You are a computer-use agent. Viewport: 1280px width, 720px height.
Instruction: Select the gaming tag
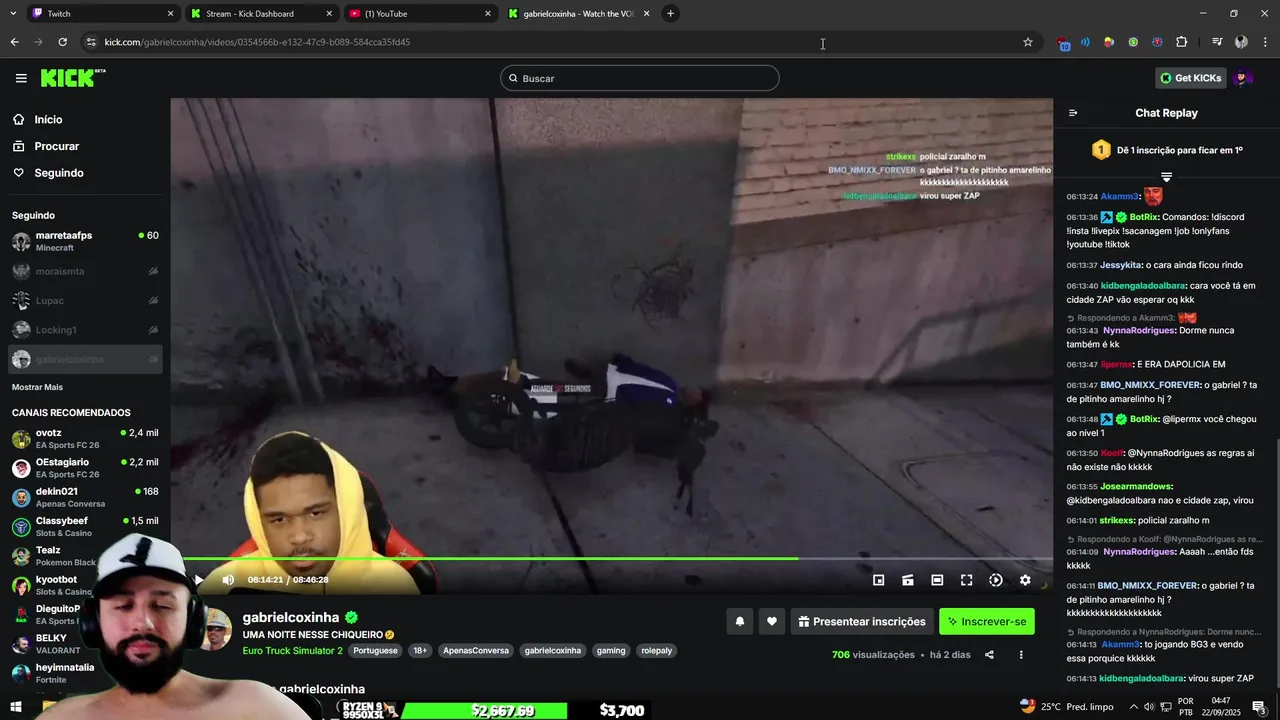click(x=611, y=651)
